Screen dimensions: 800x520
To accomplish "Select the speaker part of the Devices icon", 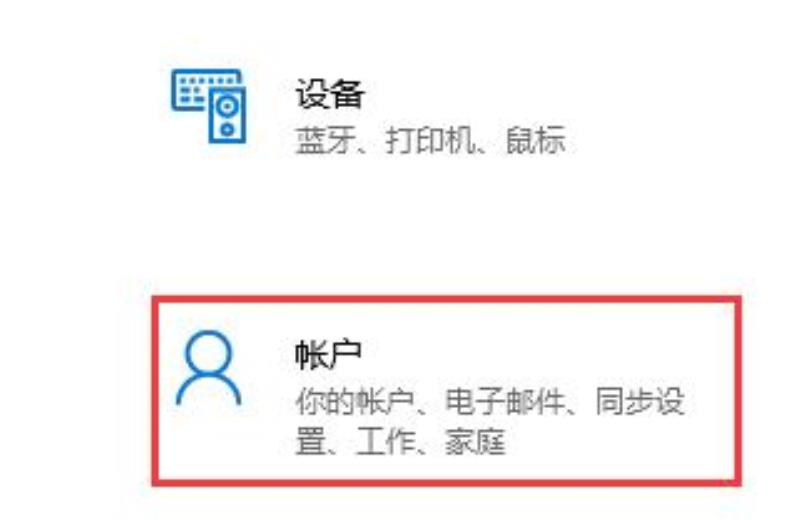I will tap(227, 115).
